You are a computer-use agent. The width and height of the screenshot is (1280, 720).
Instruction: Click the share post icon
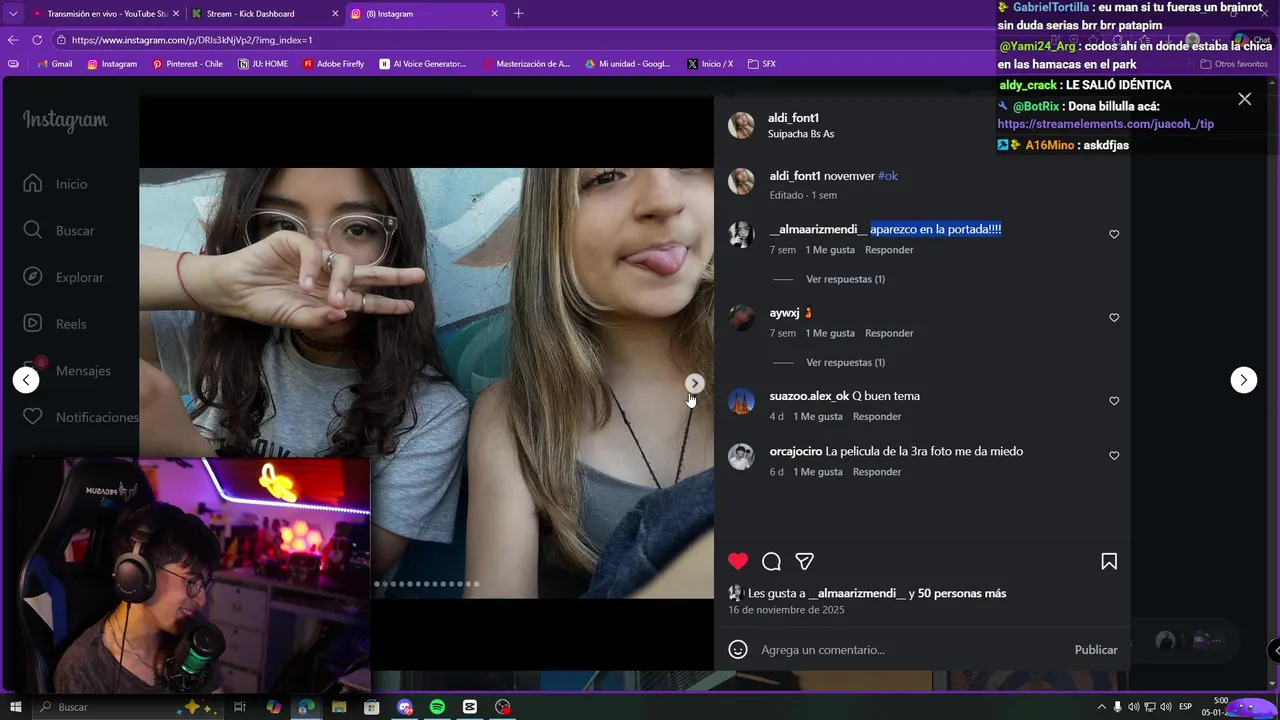(x=804, y=562)
